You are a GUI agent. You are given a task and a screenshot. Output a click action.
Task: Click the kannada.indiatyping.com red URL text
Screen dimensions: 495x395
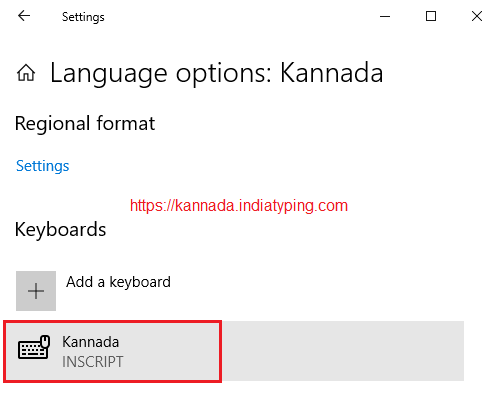(239, 206)
